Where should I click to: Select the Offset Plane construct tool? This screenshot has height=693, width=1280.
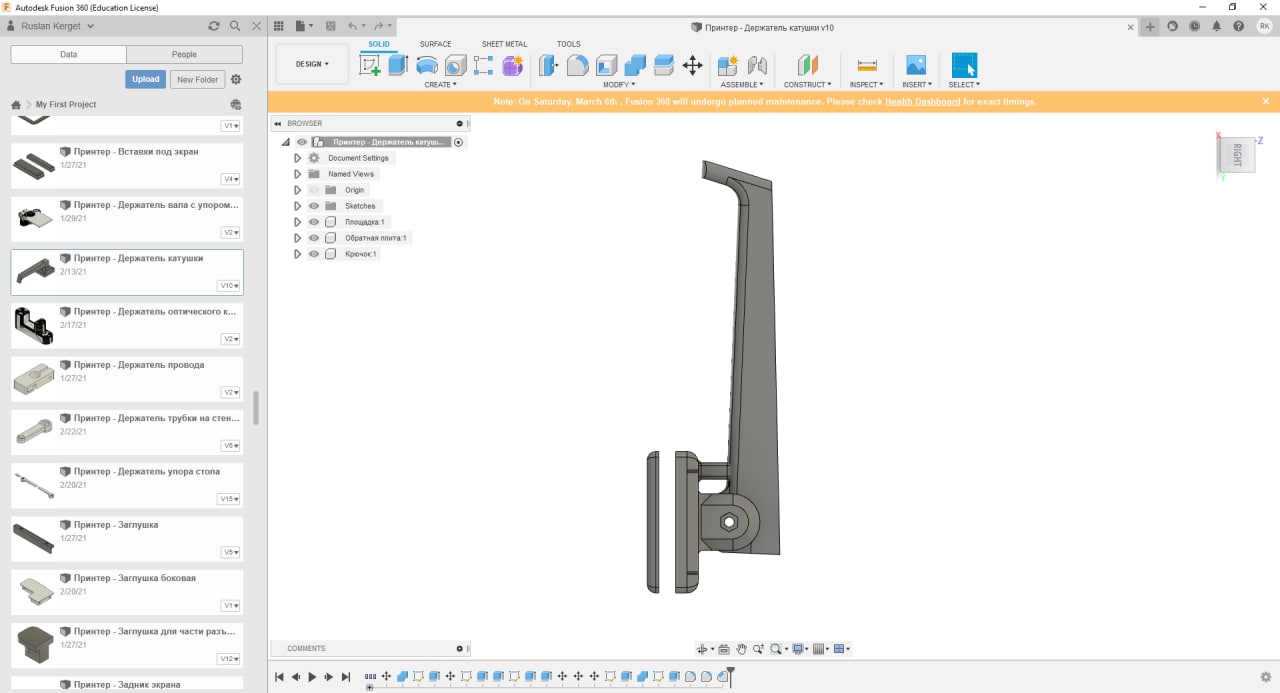point(808,66)
